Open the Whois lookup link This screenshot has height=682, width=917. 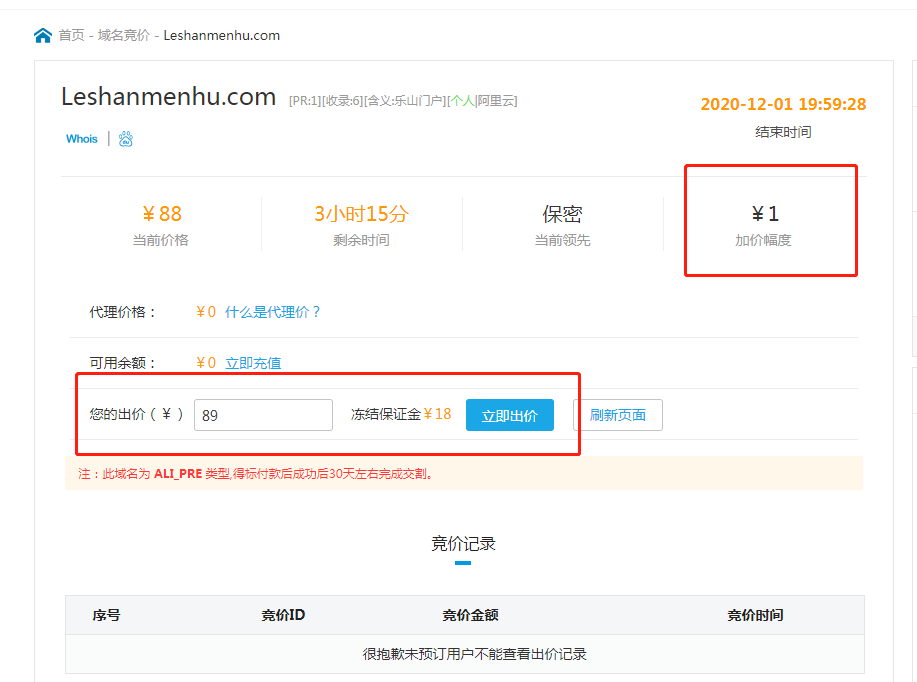click(82, 139)
